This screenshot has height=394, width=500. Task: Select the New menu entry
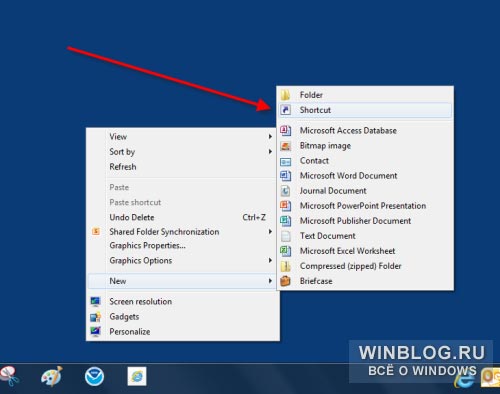point(118,281)
